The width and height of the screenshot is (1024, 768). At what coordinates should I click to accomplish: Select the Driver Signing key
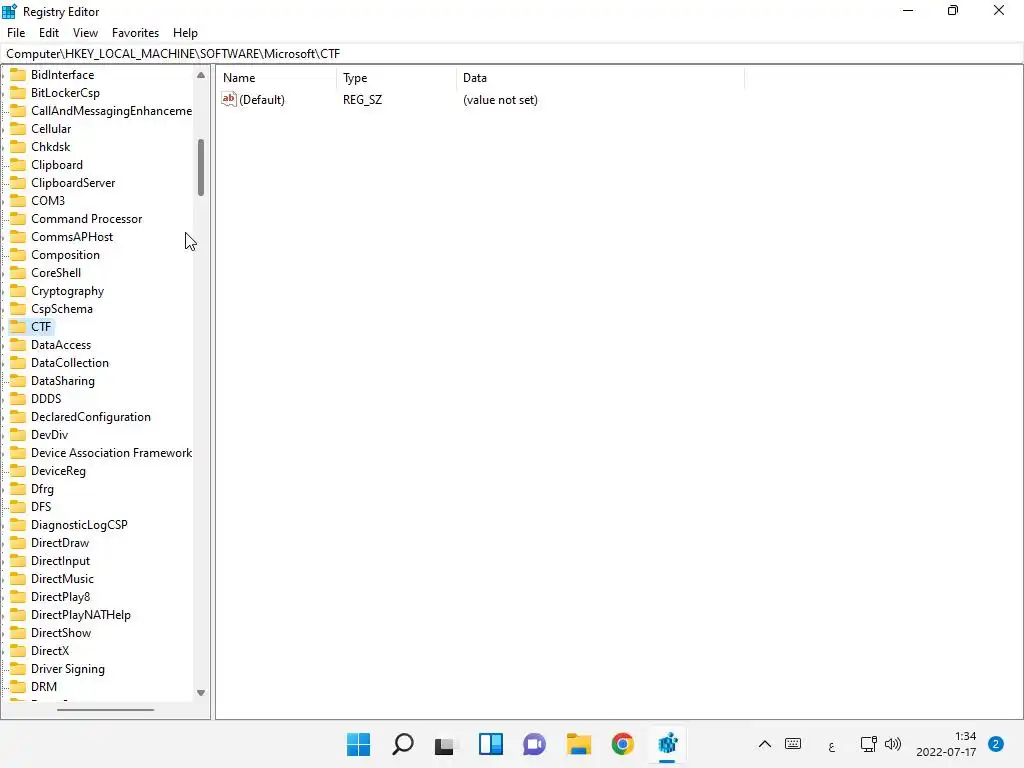pyautogui.click(x=68, y=669)
